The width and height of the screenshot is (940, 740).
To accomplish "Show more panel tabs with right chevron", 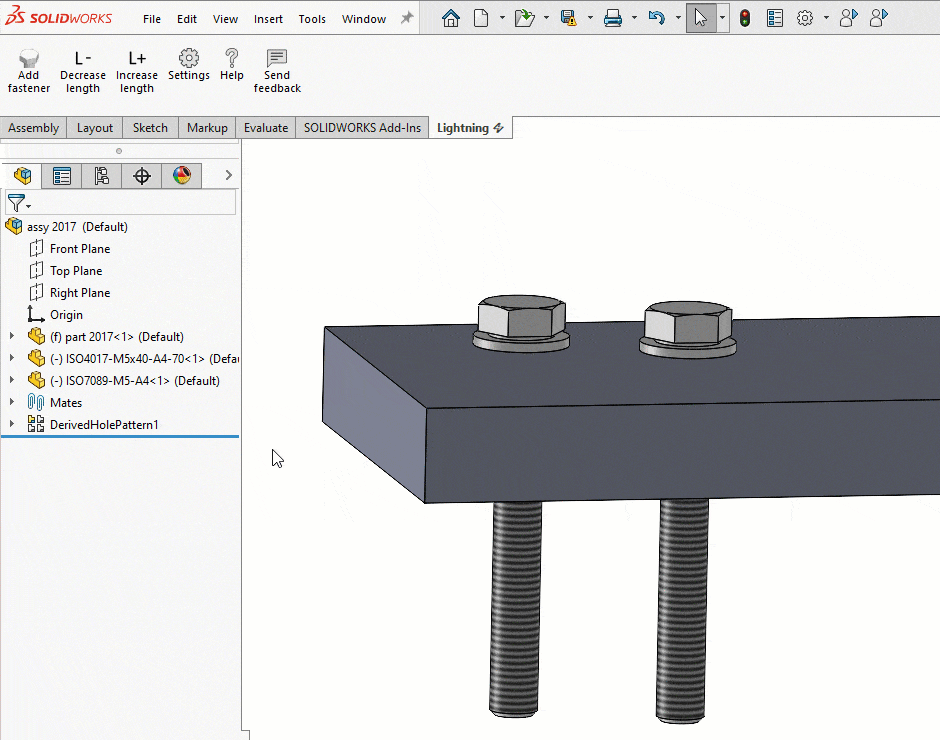I will (x=228, y=176).
